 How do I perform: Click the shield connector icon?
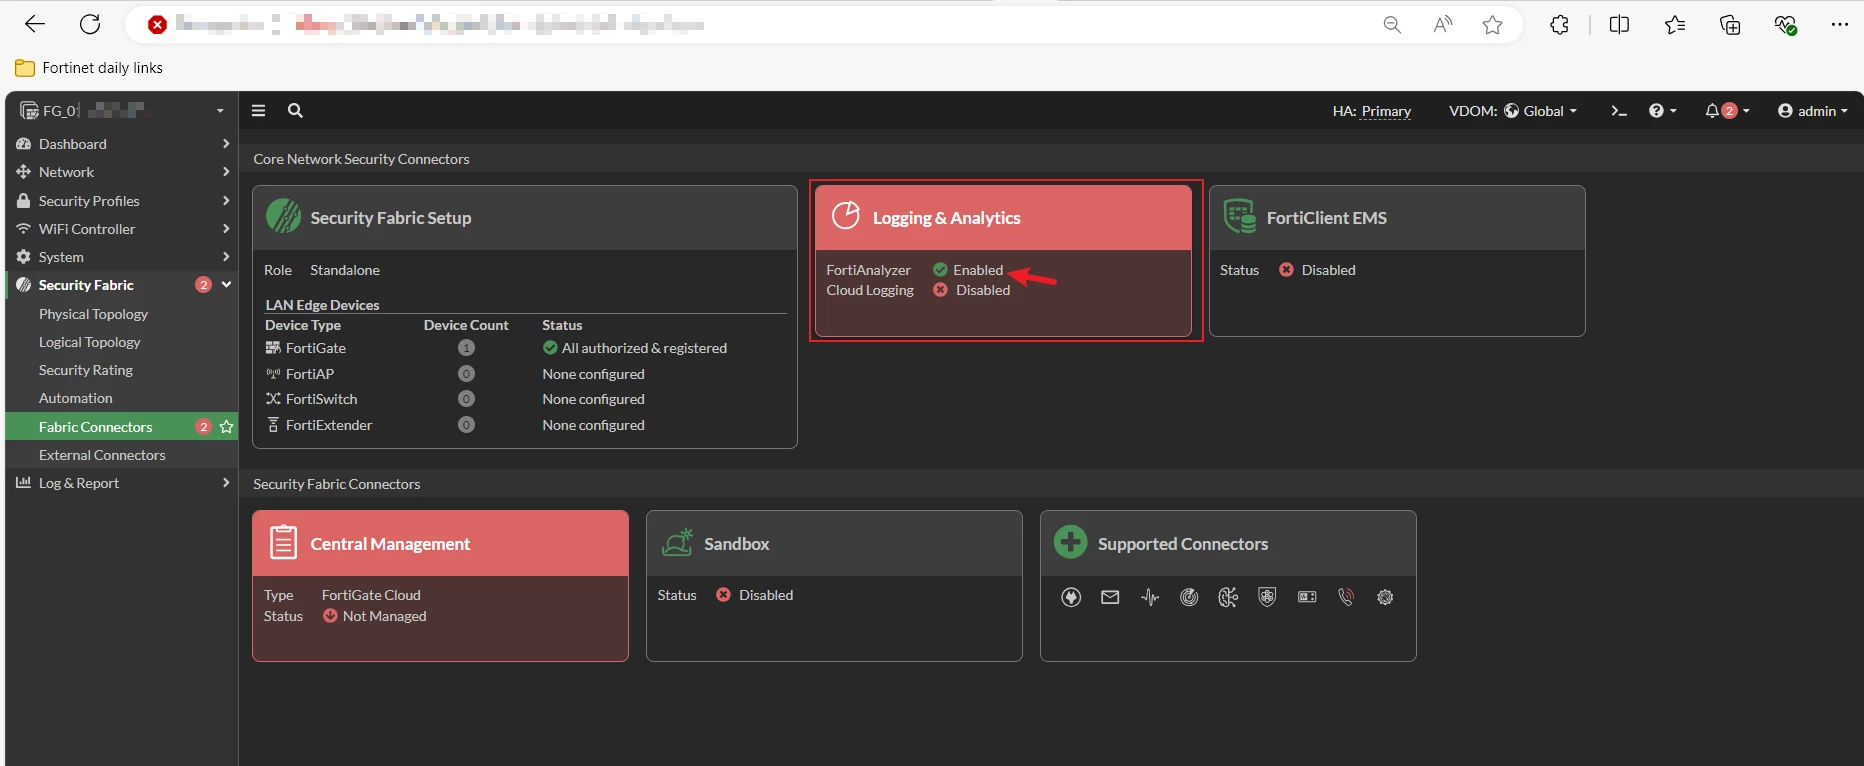1267,597
